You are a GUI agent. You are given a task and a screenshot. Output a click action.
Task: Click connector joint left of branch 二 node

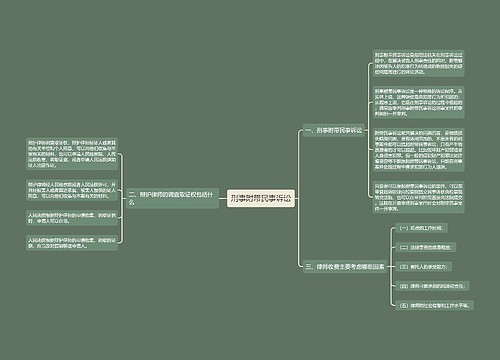coord(123,198)
